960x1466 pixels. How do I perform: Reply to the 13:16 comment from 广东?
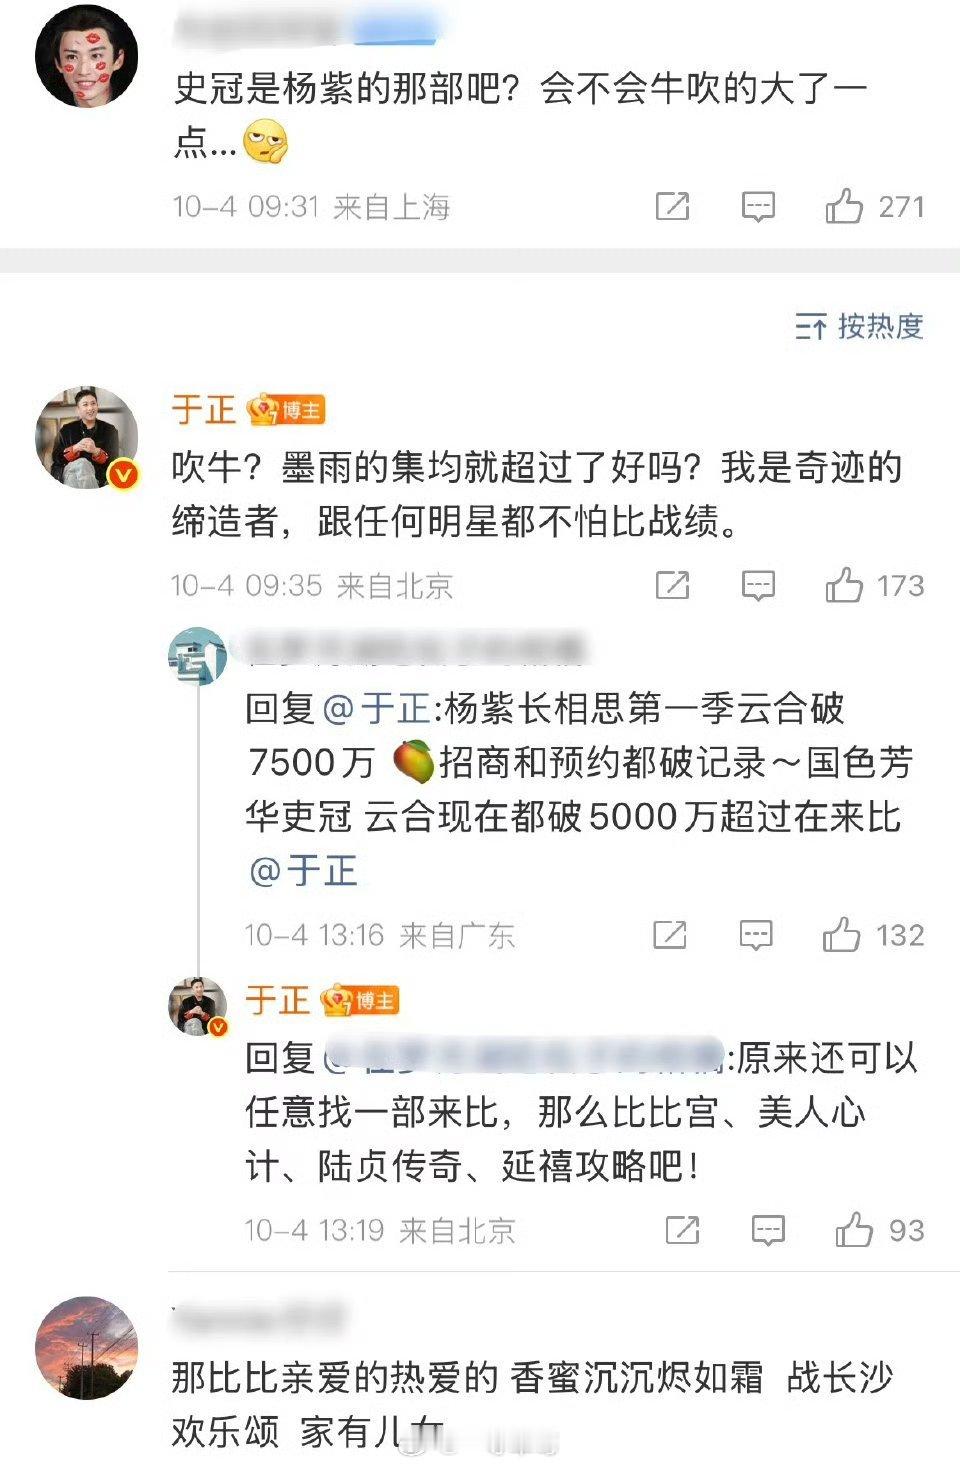pos(755,935)
